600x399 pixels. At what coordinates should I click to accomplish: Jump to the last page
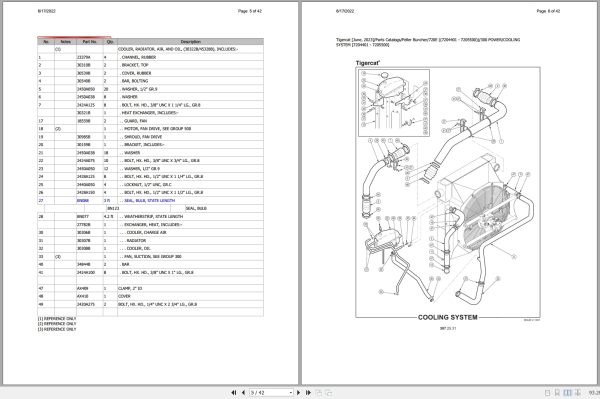(x=308, y=392)
